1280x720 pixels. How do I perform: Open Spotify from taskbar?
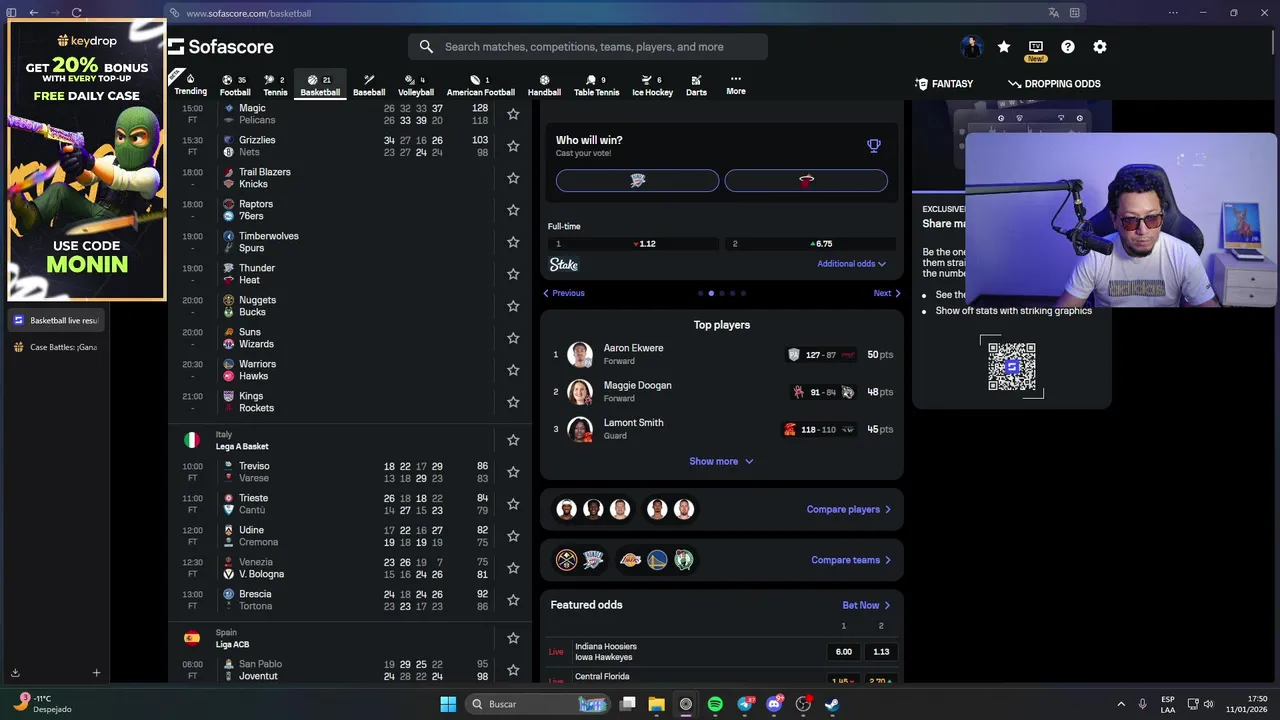pyautogui.click(x=715, y=704)
